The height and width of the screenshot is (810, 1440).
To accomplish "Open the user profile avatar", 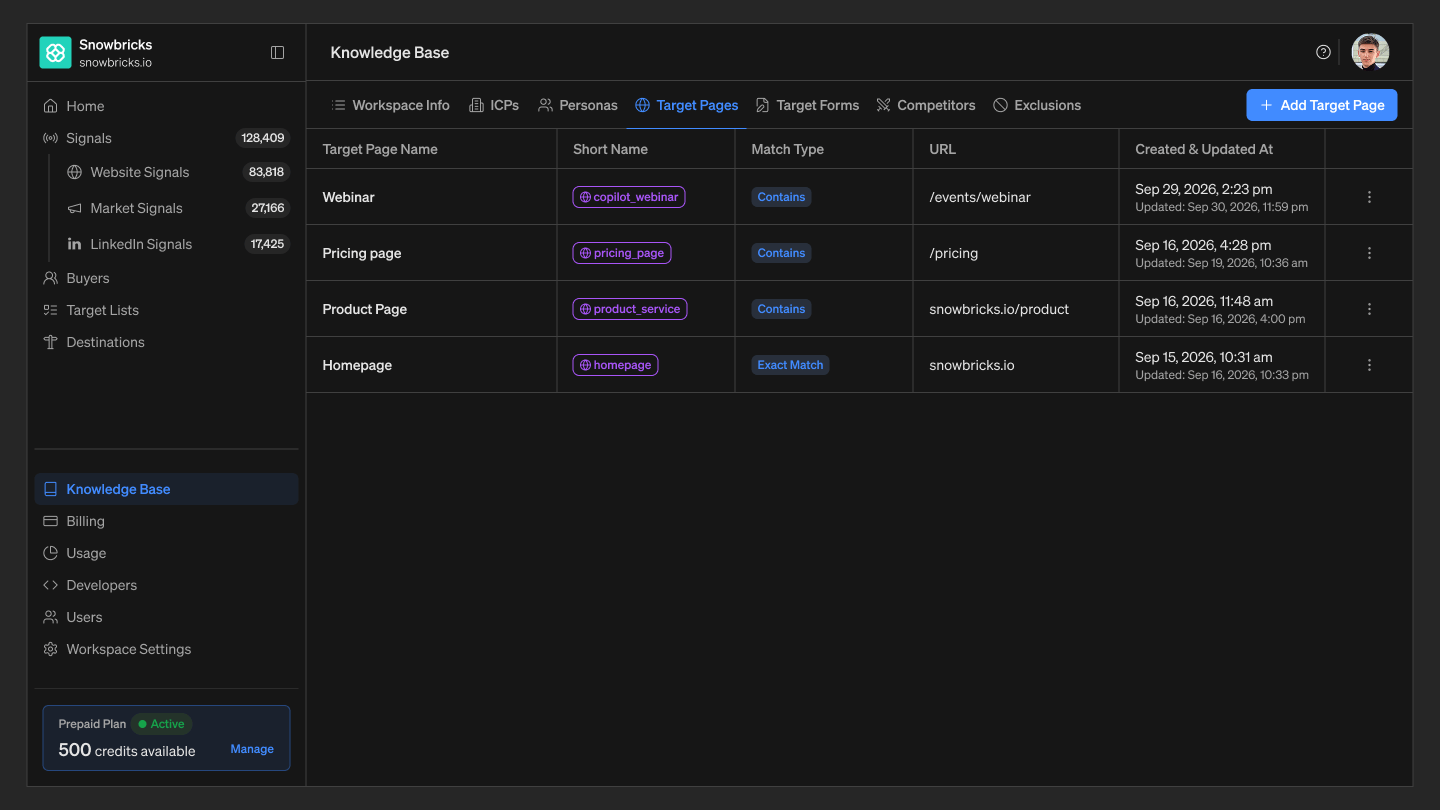I will 1370,52.
